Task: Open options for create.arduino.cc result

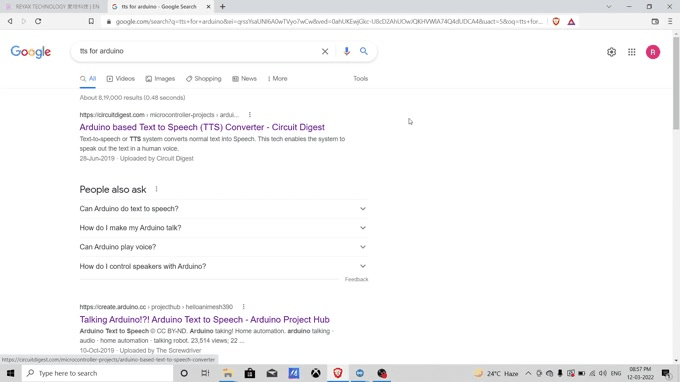Action: 243,307
